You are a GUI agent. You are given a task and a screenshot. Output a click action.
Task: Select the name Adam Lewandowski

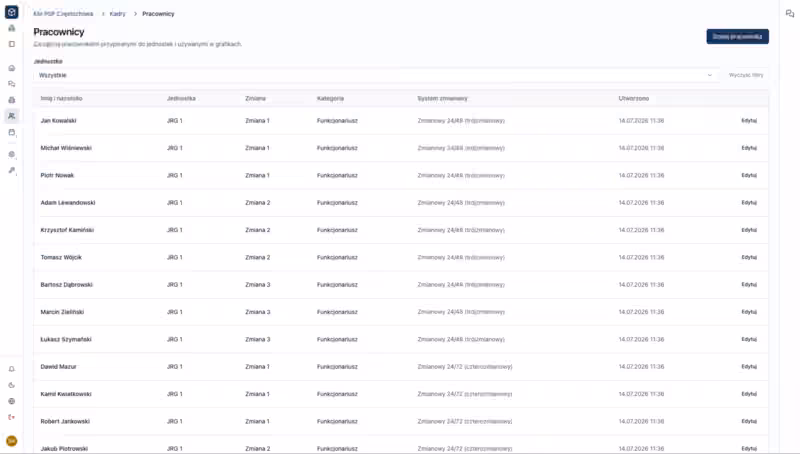[68, 203]
